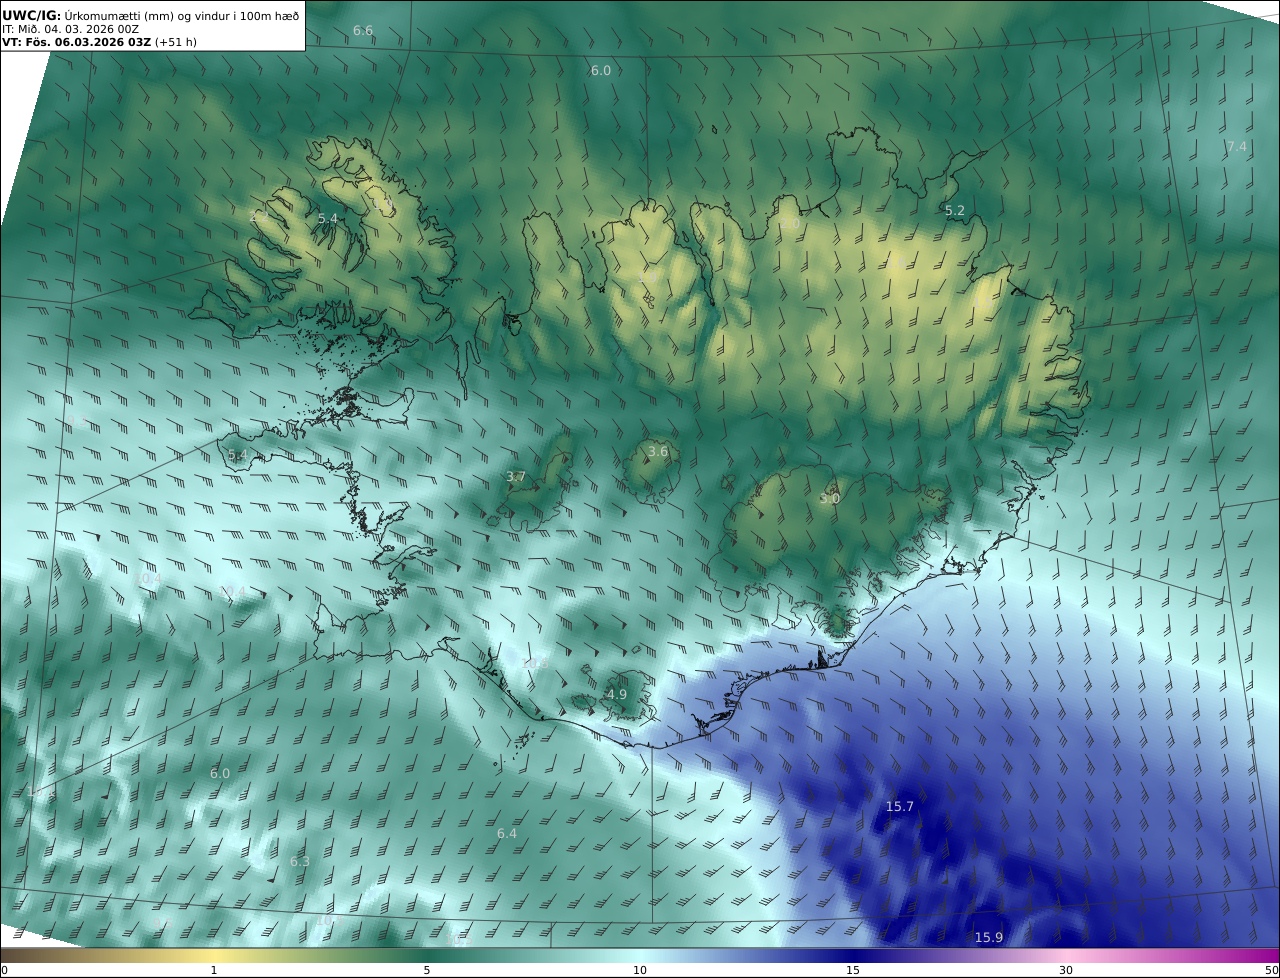Click the 4.9 value on Mýrdalsjökull

click(x=617, y=694)
